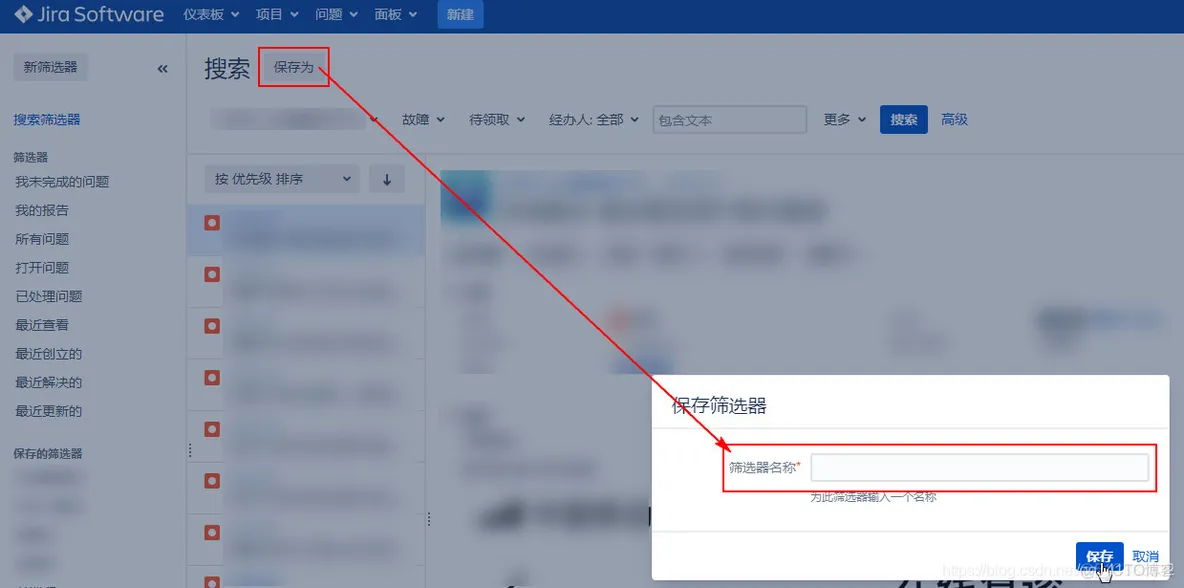Click 取消 in the save filter dialog

[x=1145, y=556]
